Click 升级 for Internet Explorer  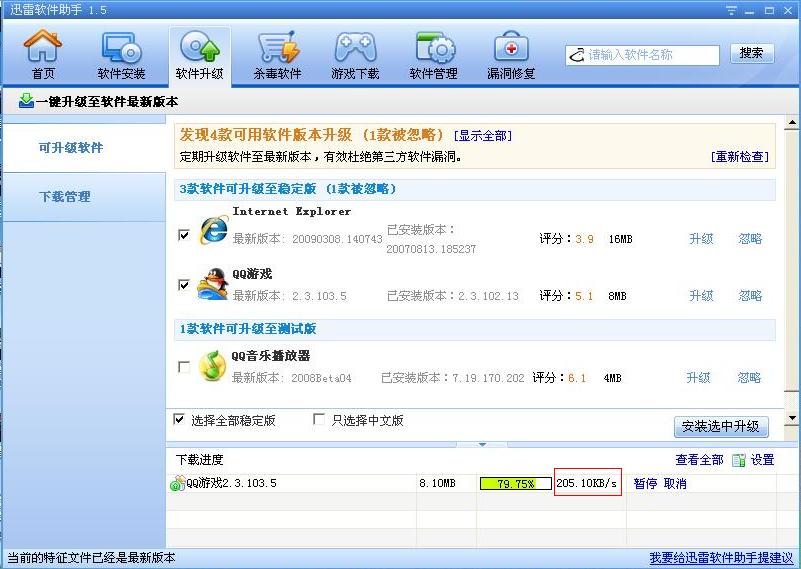[x=701, y=239]
